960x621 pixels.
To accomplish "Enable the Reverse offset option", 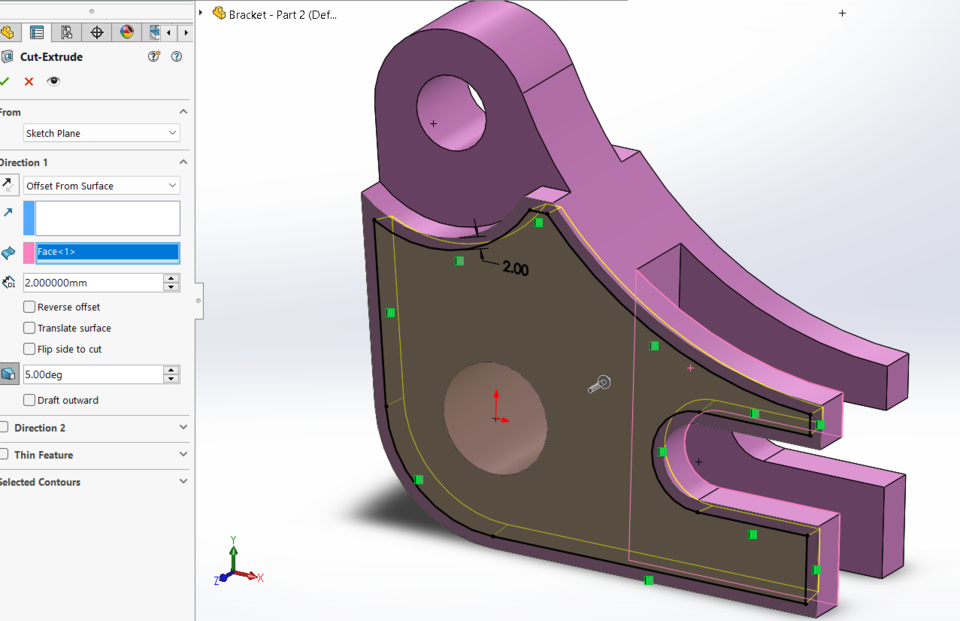I will tap(28, 306).
